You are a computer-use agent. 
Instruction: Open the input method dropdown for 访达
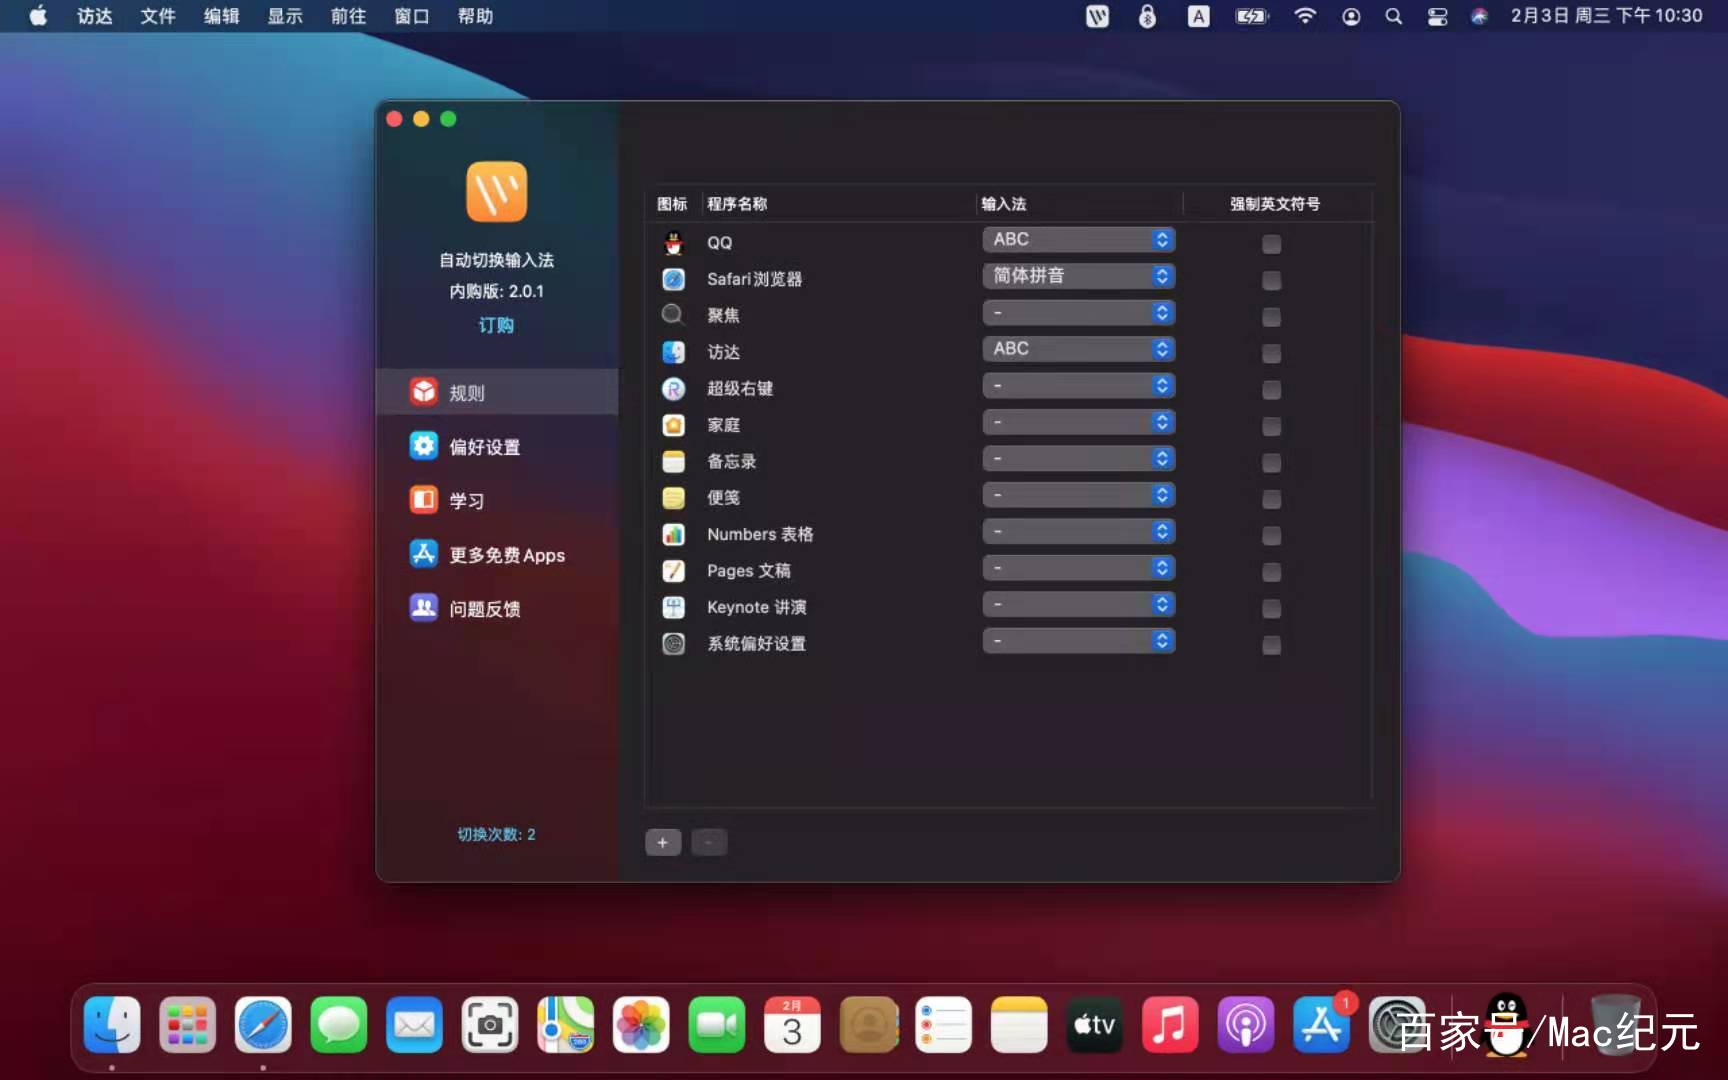pyautogui.click(x=1078, y=349)
